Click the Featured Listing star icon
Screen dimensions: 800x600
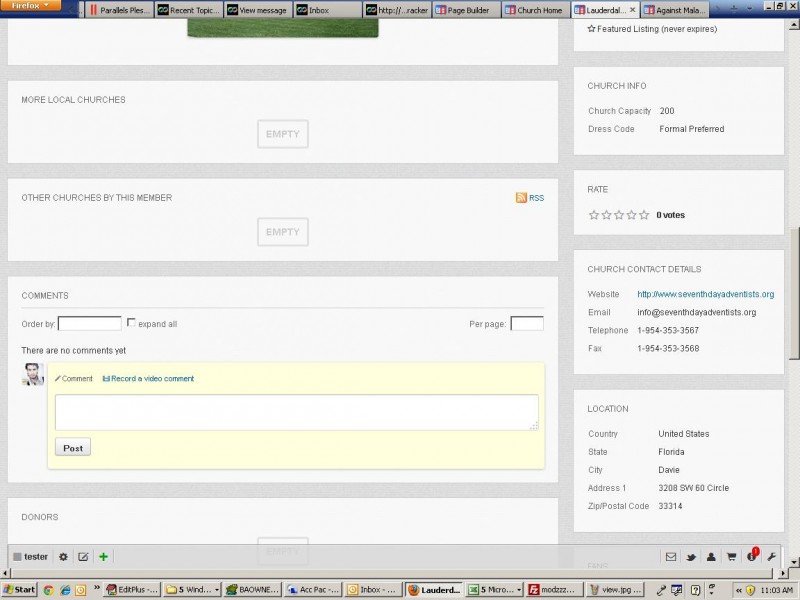pos(591,29)
